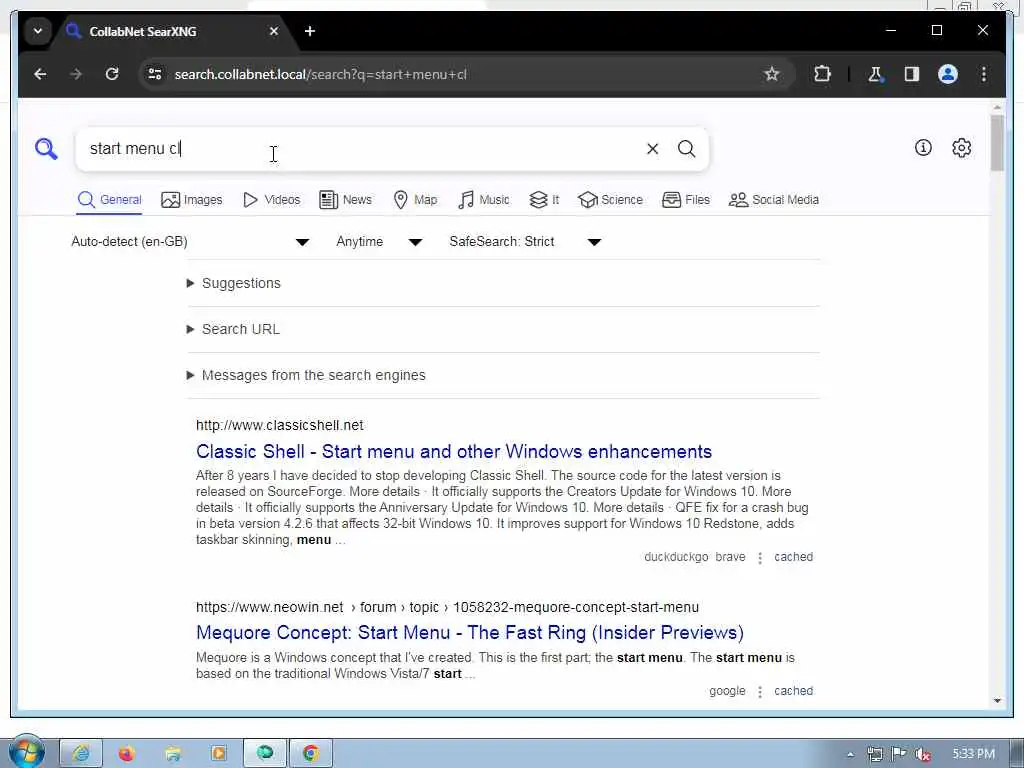This screenshot has width=1024, height=768.
Task: Open preferences gear icon
Action: (961, 148)
